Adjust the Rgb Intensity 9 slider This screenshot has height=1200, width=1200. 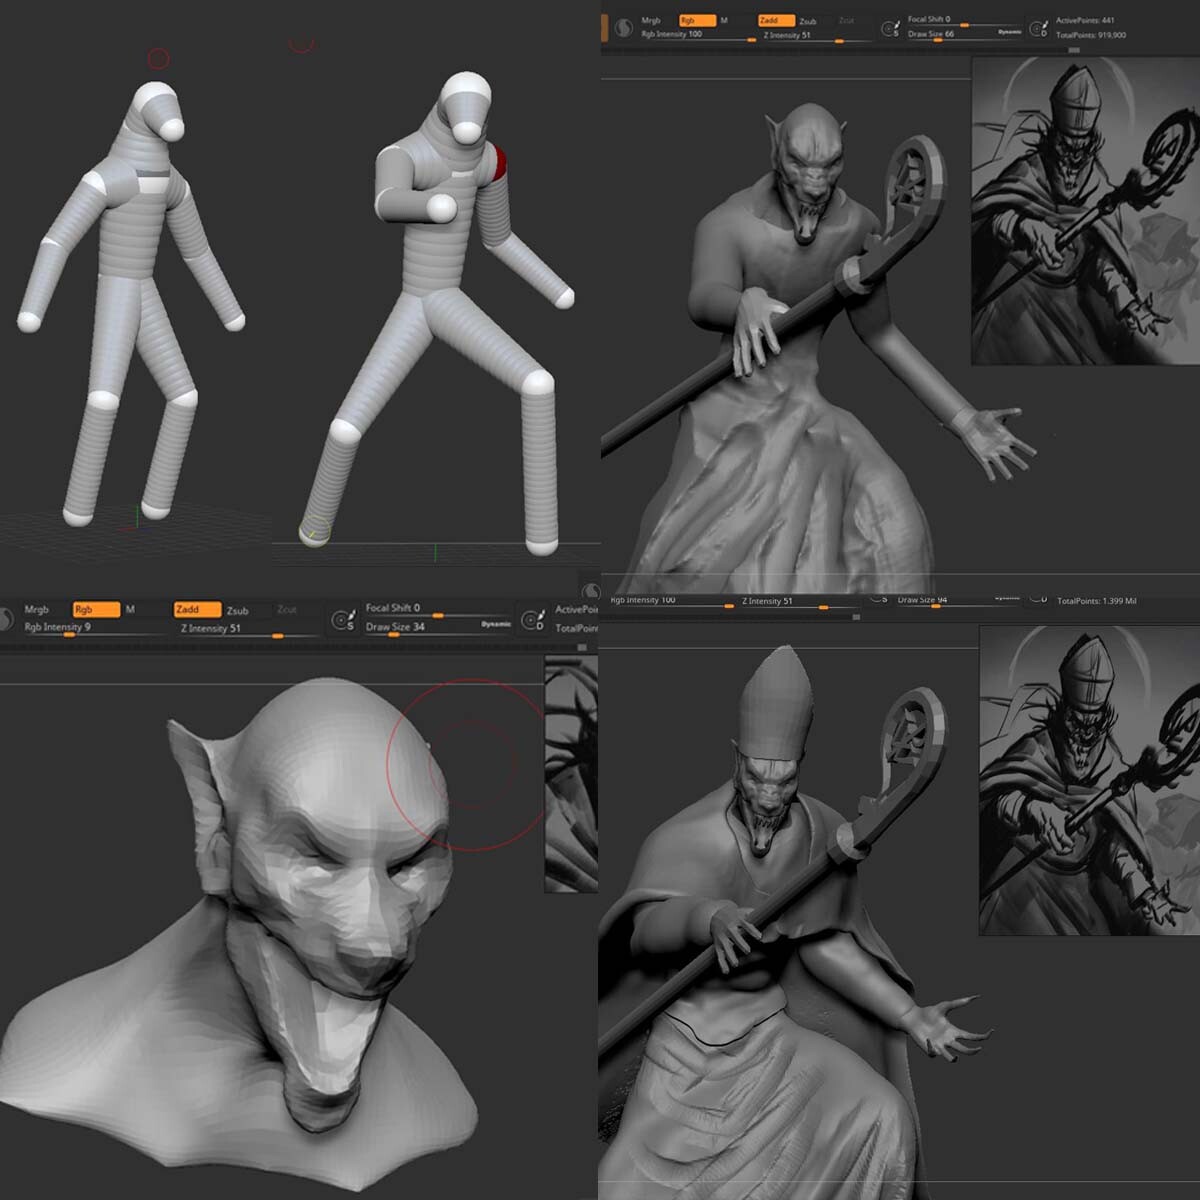[x=94, y=631]
